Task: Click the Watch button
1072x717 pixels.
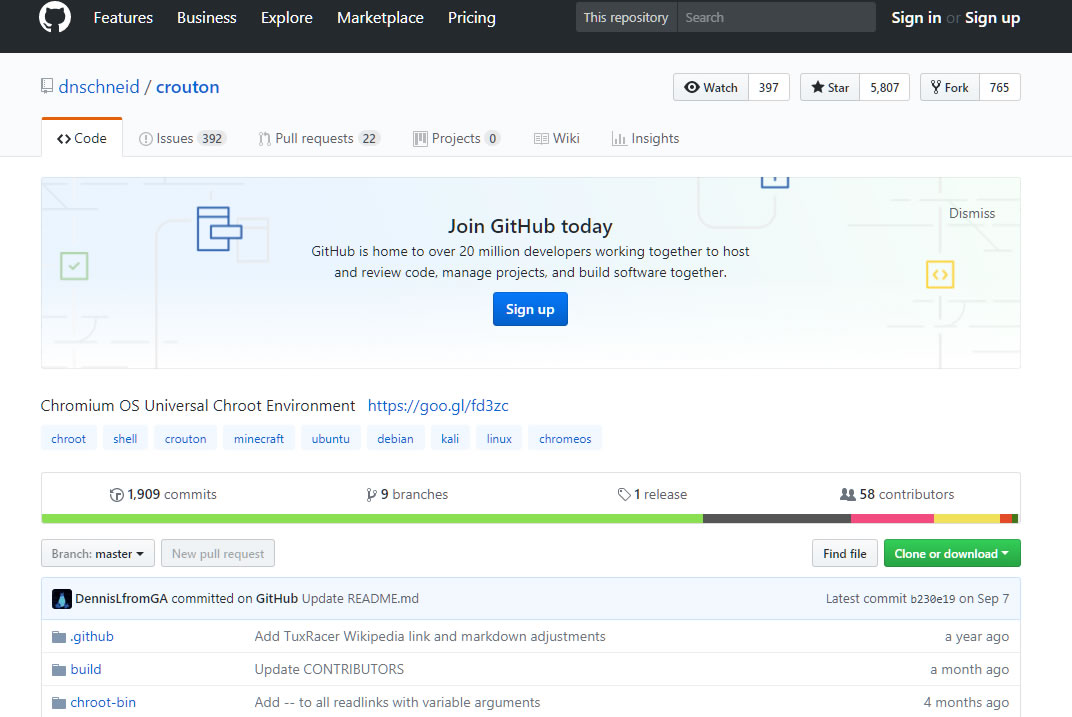Action: point(711,87)
